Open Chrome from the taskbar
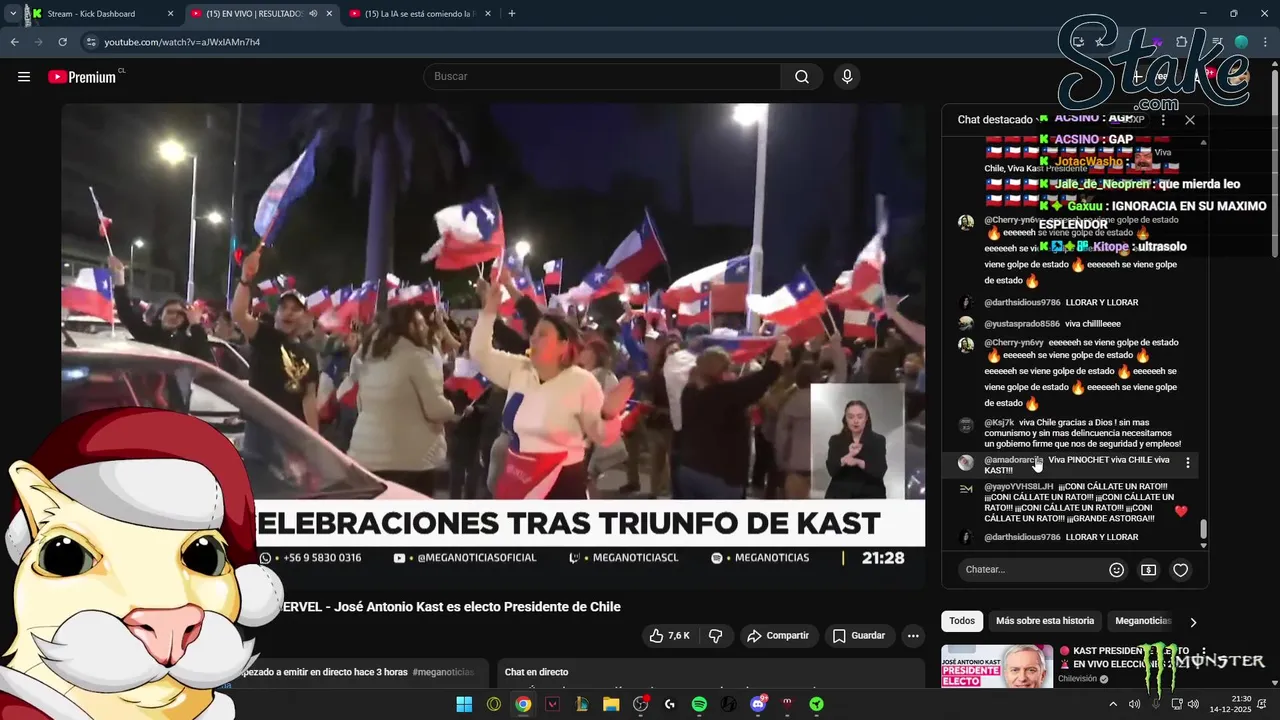The image size is (1280, 720). (523, 704)
